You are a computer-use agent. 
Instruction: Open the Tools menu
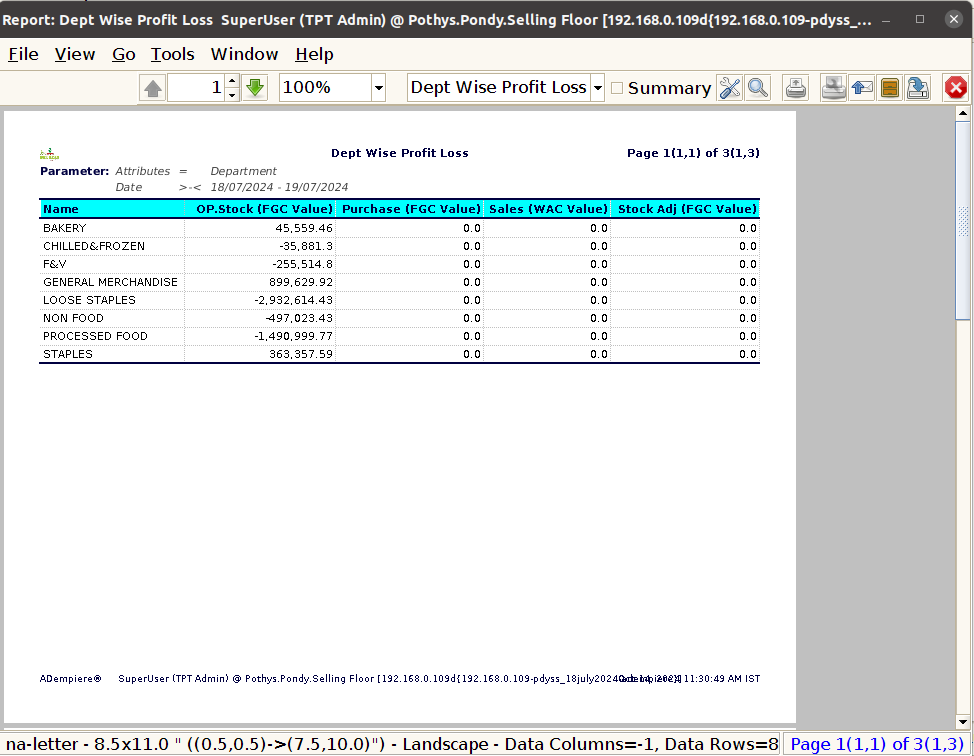pyautogui.click(x=172, y=55)
